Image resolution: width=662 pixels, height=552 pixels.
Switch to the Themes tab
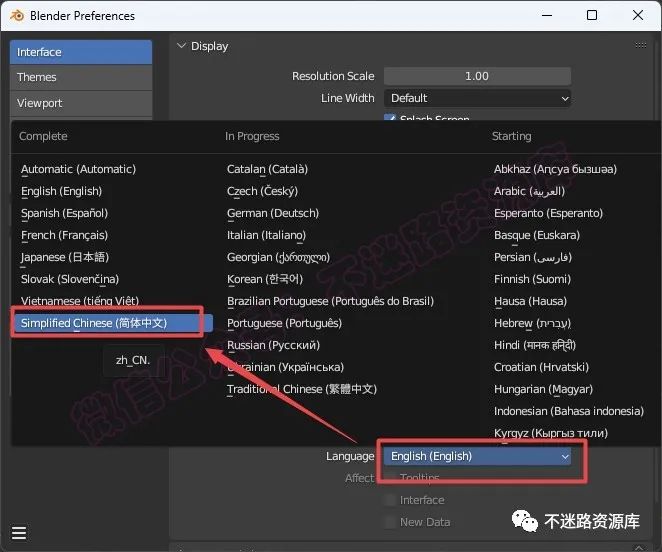click(81, 77)
